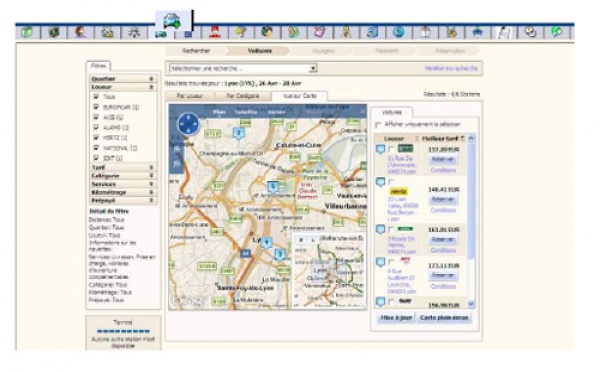
Task: Click the map compass pan control
Action: point(188,124)
